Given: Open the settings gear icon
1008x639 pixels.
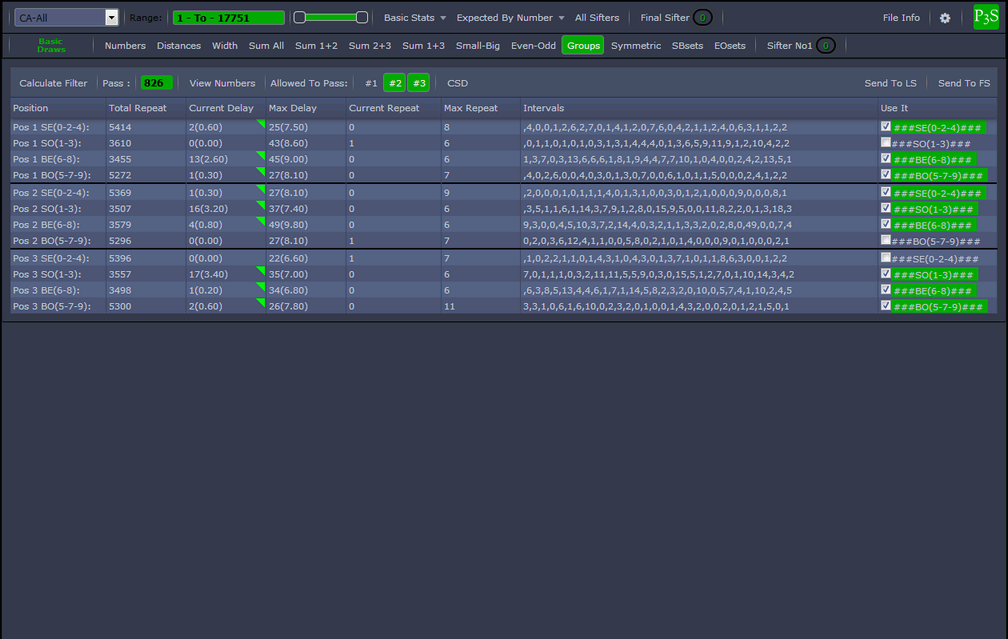Looking at the screenshot, I should [944, 18].
